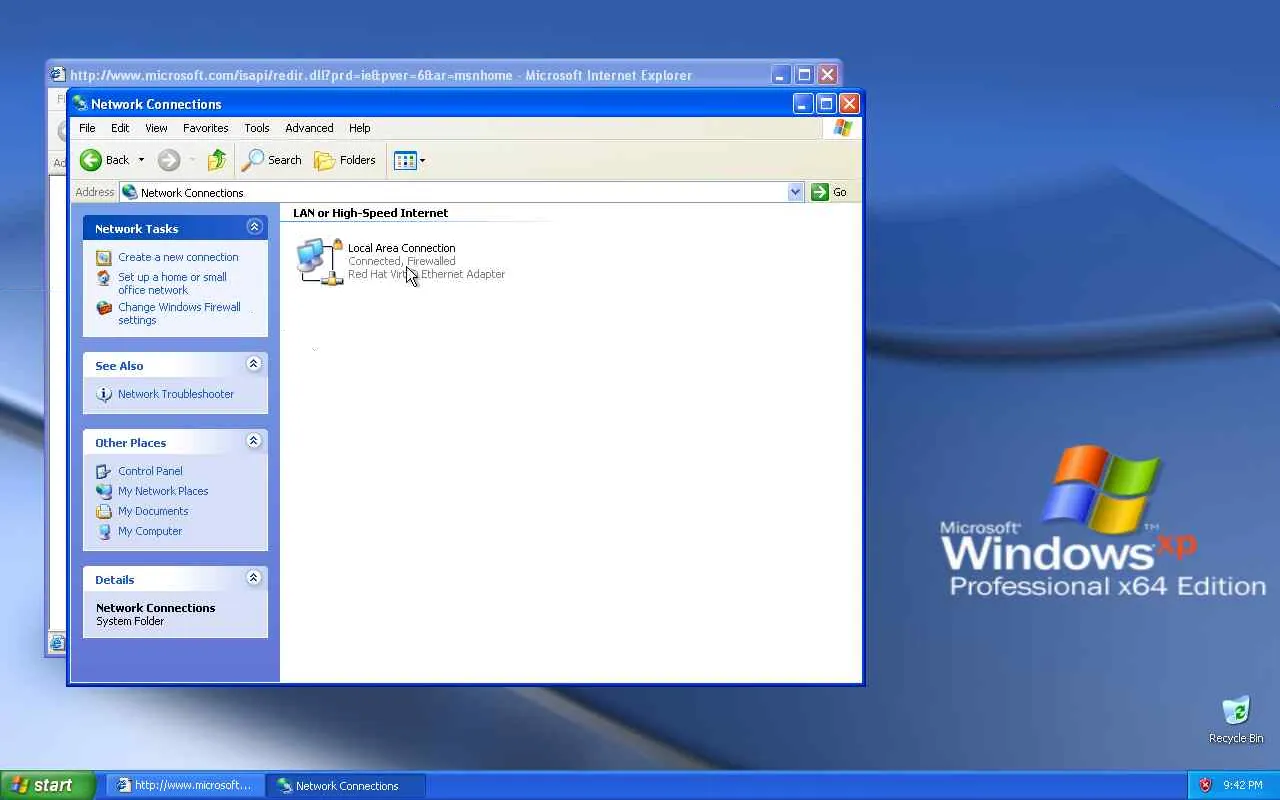Click the "Details" panel heading text
1280x800 pixels.
115,580
